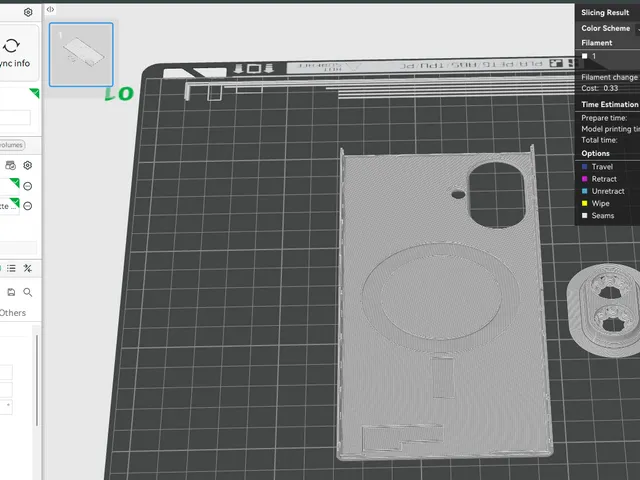Open the first filament preset dropdown
640x480 pixels.
point(9,186)
